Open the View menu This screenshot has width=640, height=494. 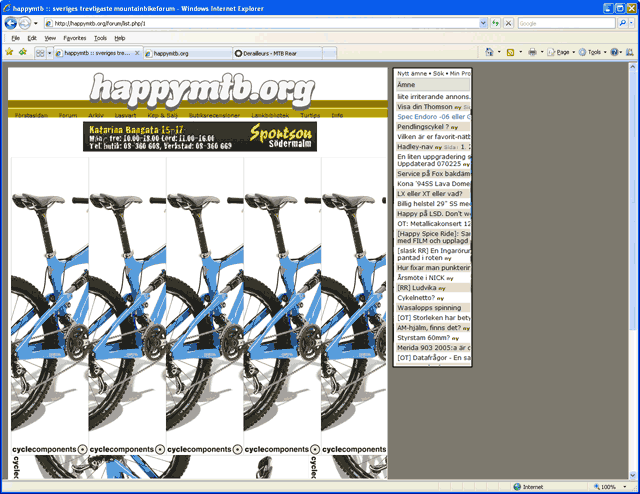point(50,38)
